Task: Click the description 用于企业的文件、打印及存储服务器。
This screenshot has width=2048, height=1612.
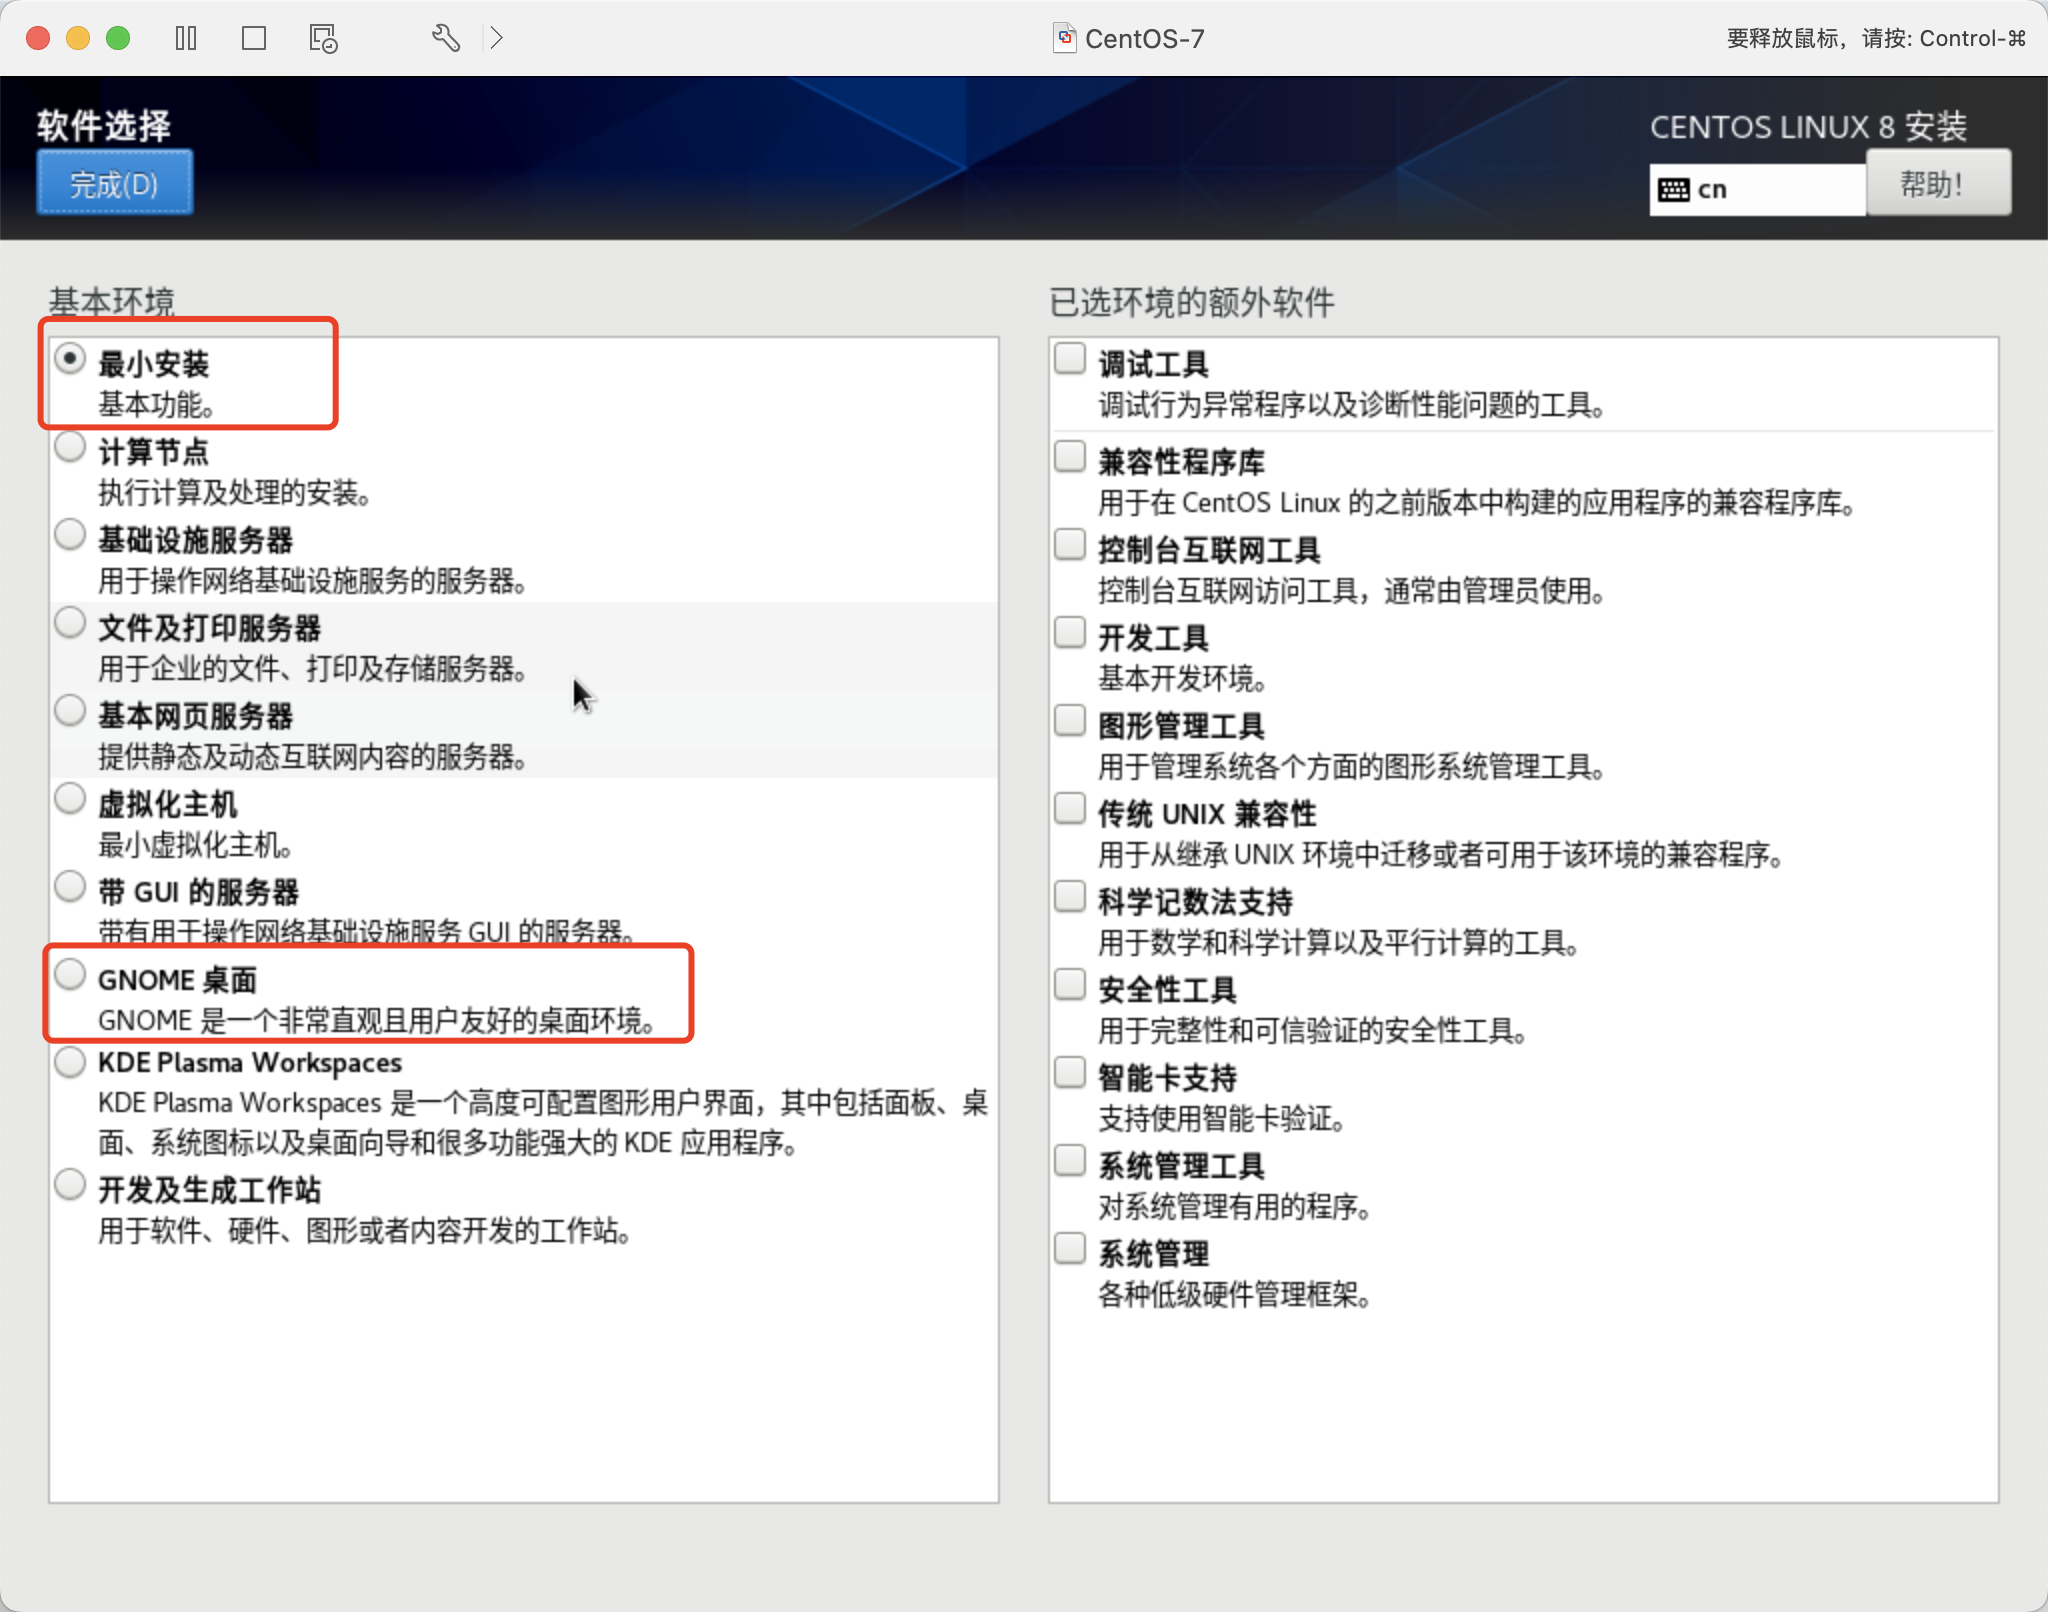Action: click(x=312, y=669)
